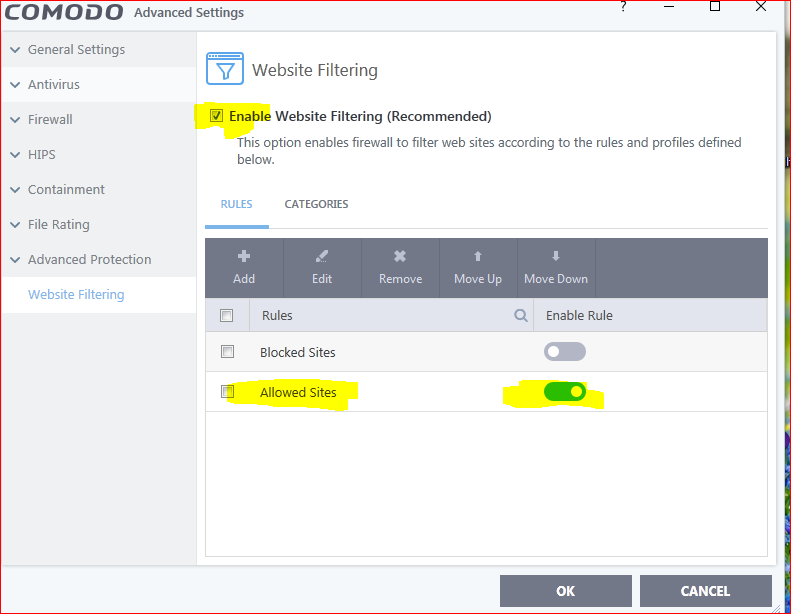791x614 pixels.
Task: Click the Add rule plus icon
Action: [244, 256]
